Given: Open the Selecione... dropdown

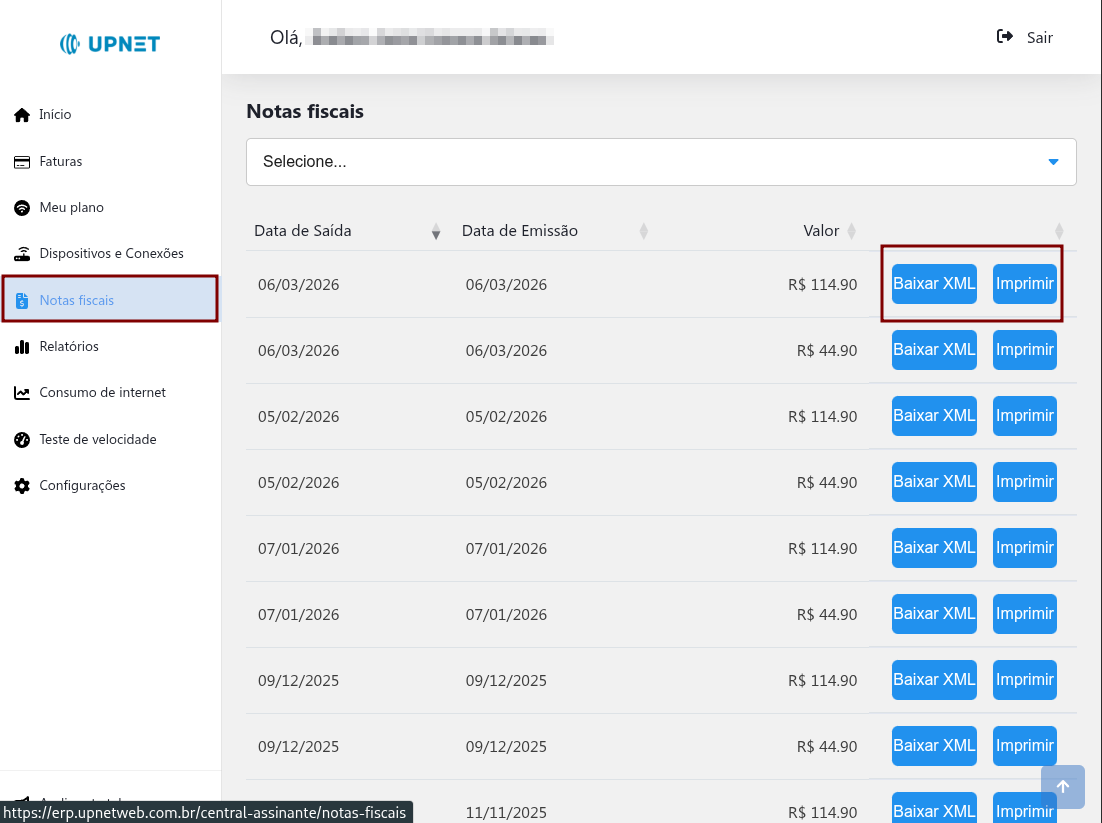Looking at the screenshot, I should pos(661,162).
